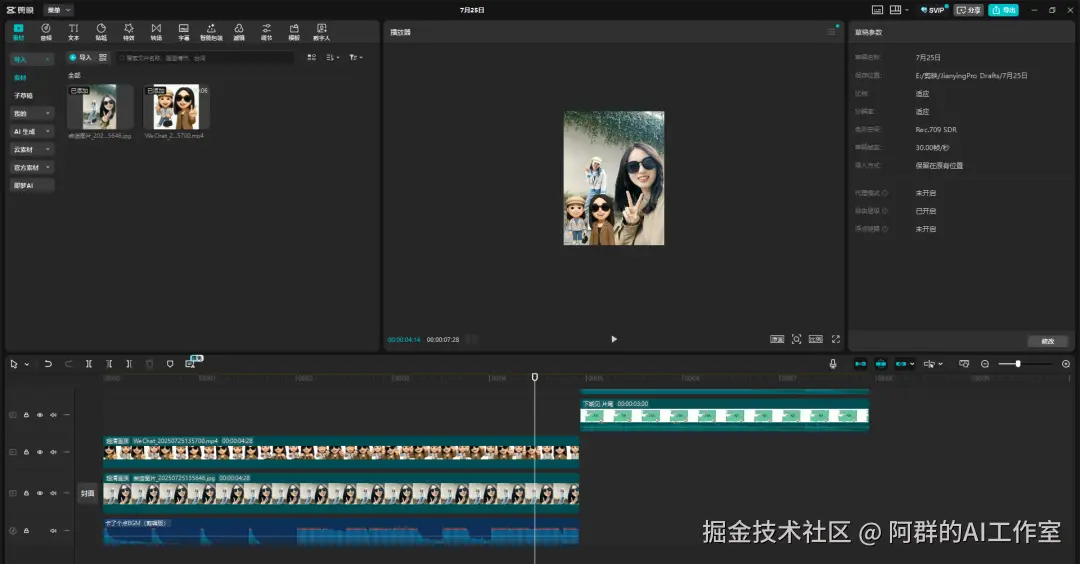Expand the 云素材 sidebar section
This screenshot has height=564, width=1080.
tap(32, 149)
